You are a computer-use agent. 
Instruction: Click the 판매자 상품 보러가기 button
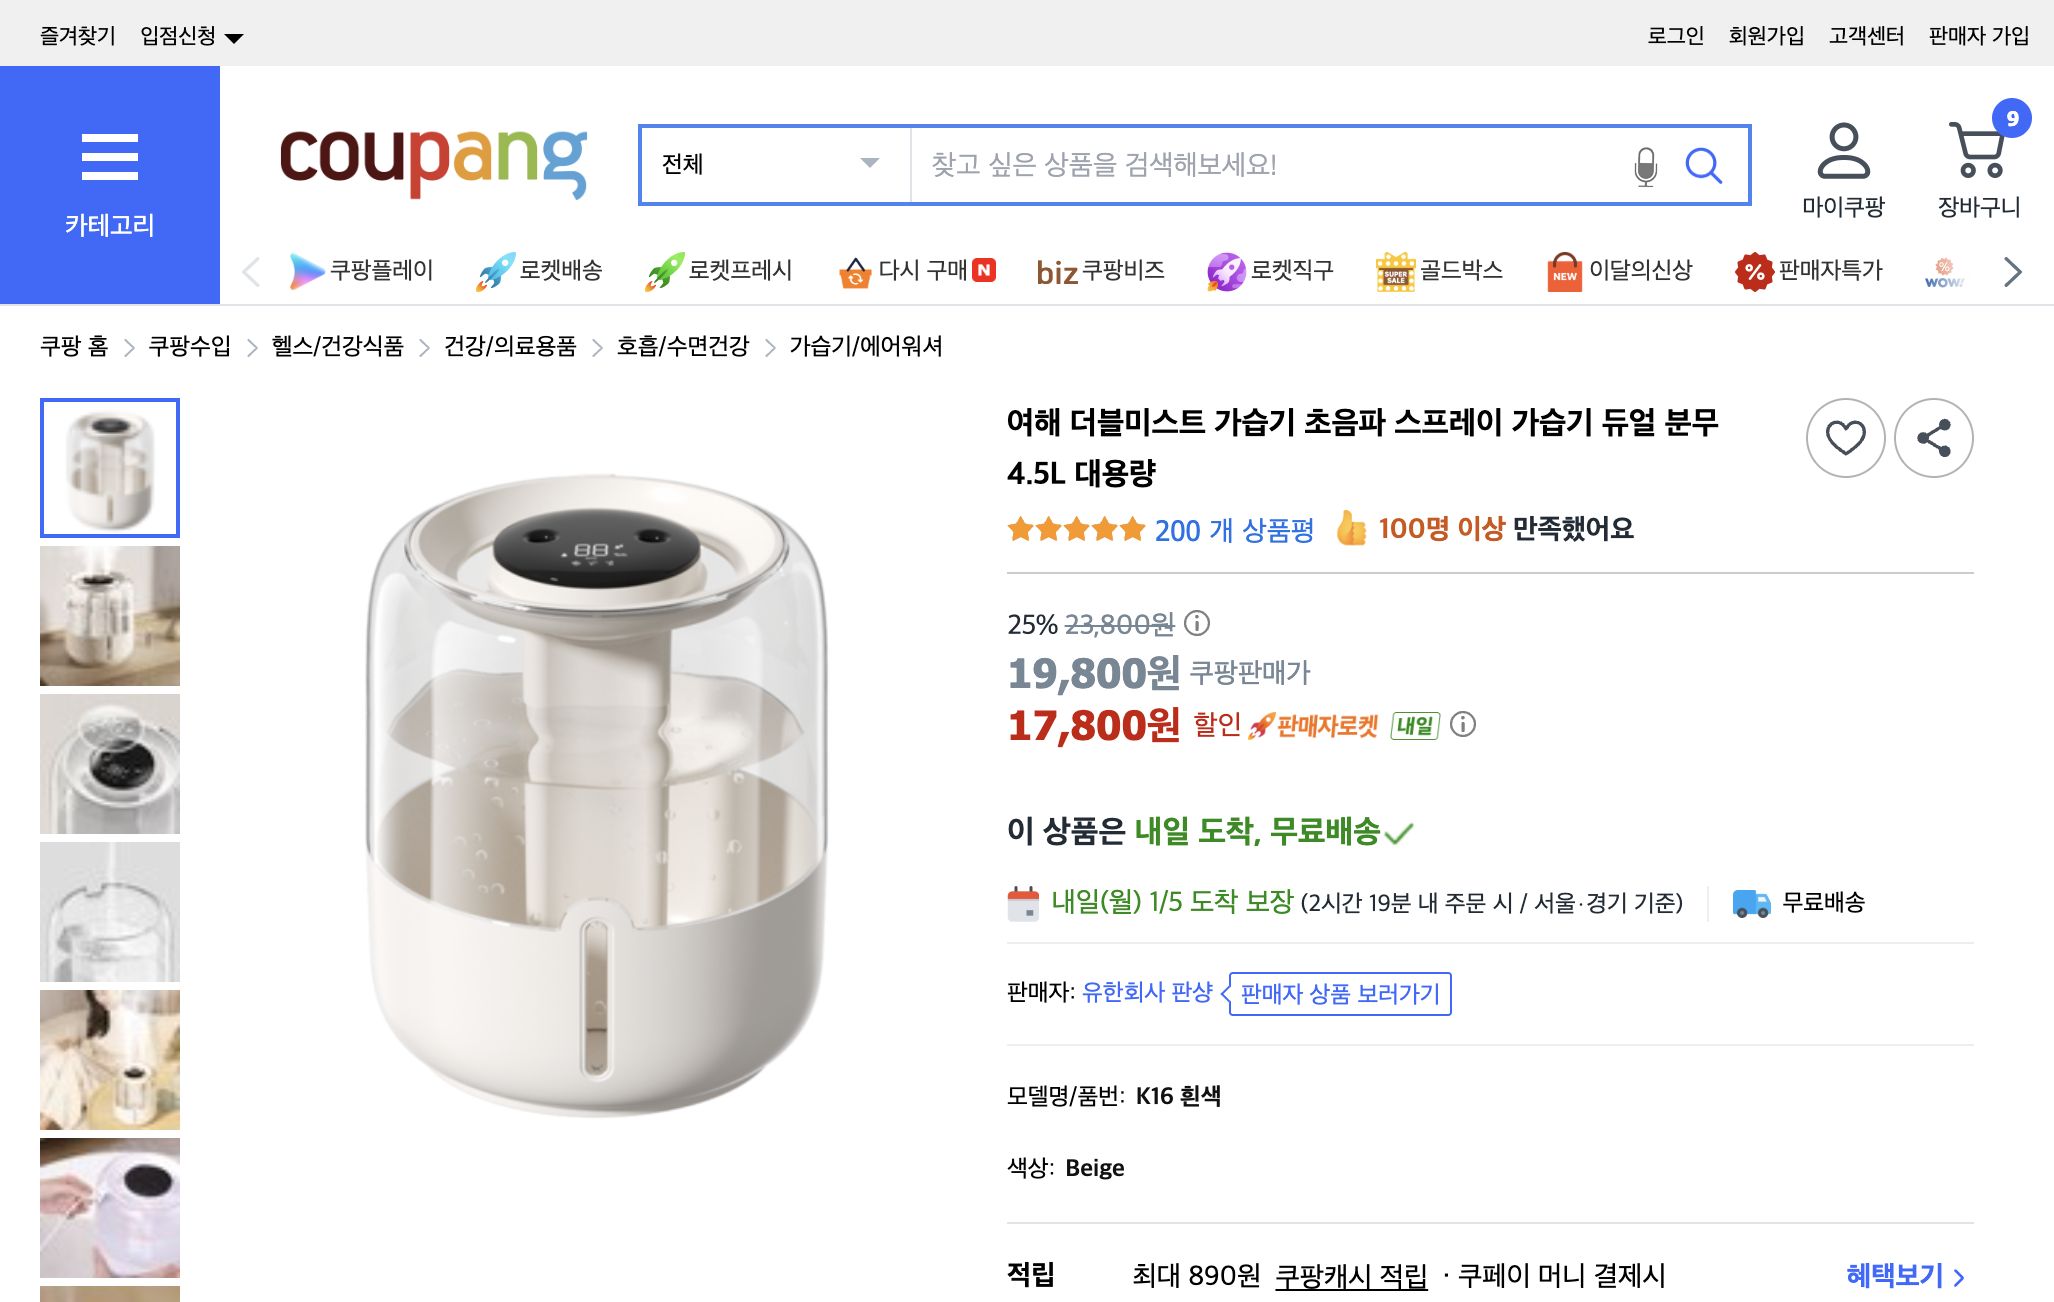(x=1339, y=995)
